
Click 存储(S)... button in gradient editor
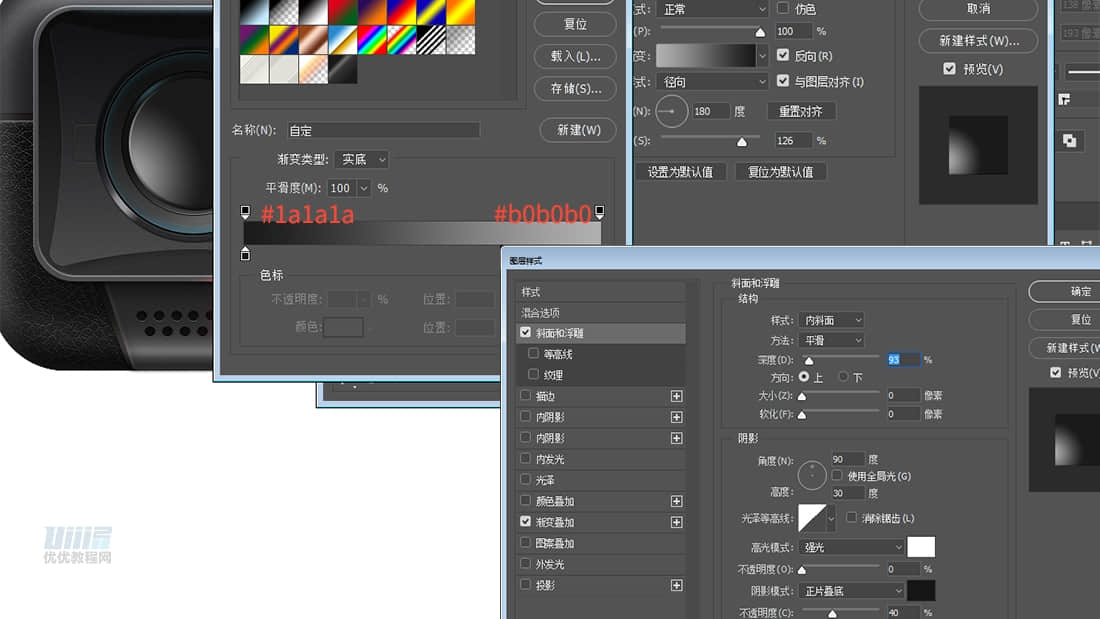[575, 88]
